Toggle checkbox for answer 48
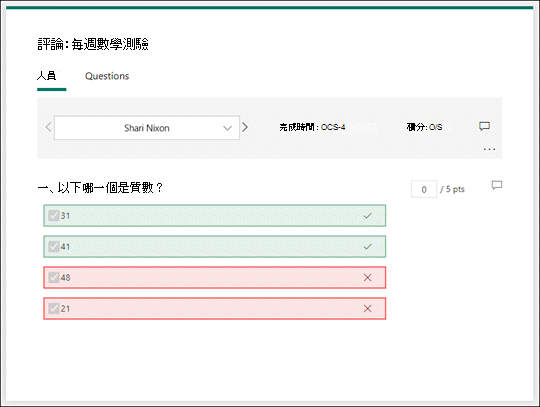Viewport: 540px width, 407px height. [54, 278]
